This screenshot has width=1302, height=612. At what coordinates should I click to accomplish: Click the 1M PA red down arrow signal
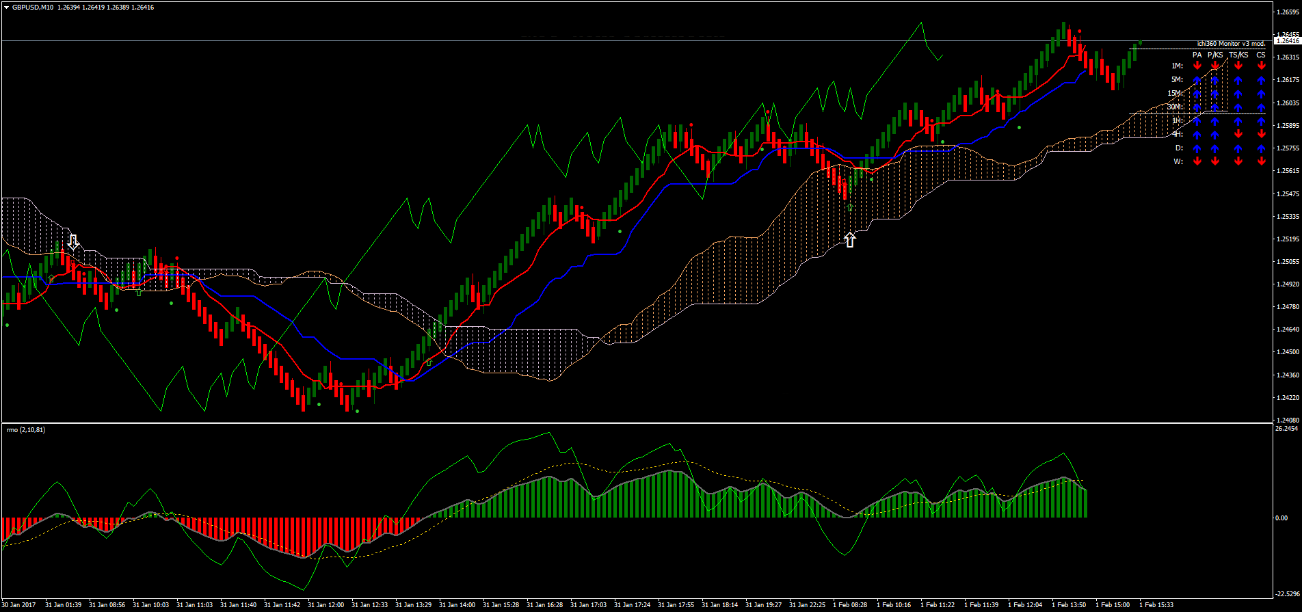(1197, 65)
